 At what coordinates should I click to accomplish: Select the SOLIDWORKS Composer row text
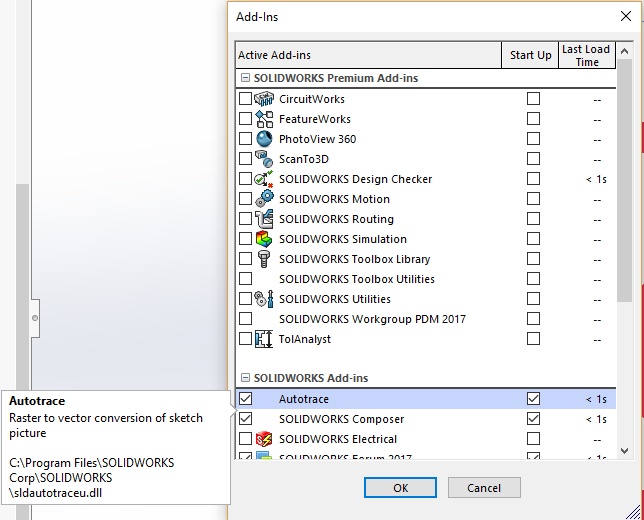point(341,419)
